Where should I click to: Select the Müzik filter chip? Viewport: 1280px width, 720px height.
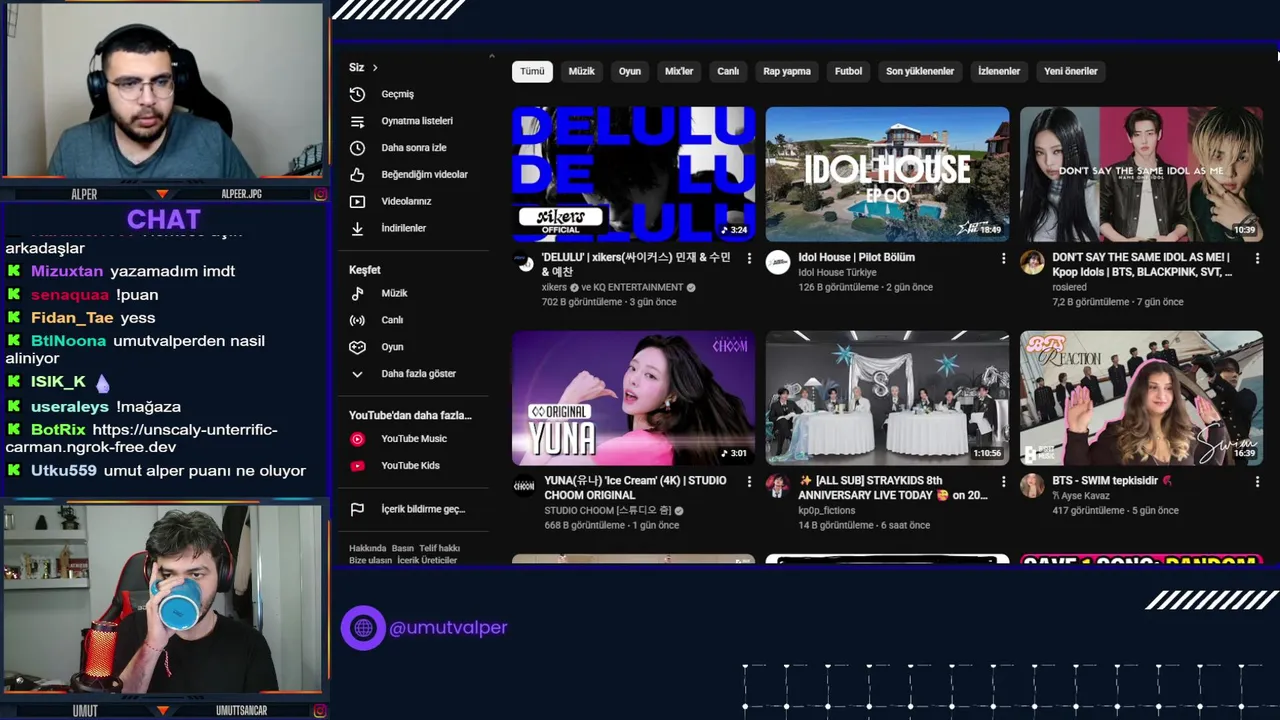point(582,71)
